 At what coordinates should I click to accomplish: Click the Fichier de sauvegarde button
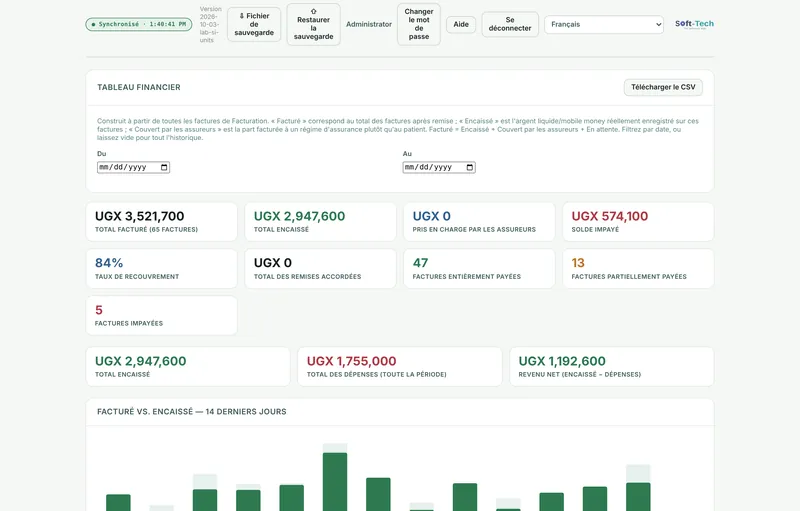point(254,24)
